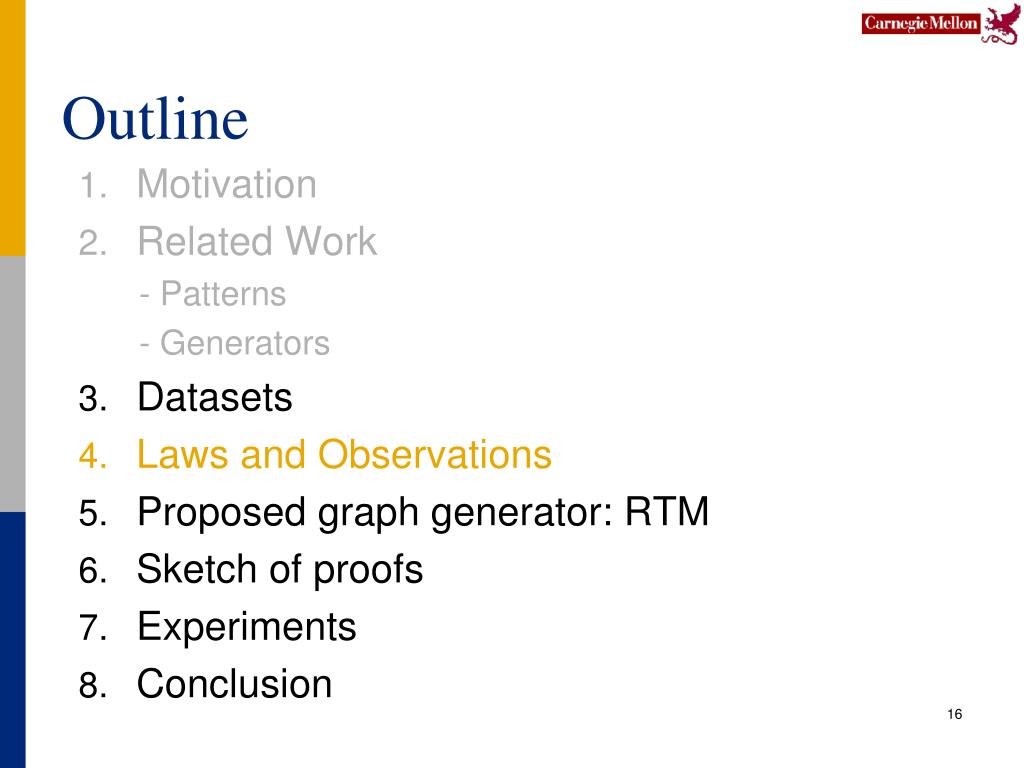1024x768 pixels.
Task: Click the list number 8 marker
Action: 93,686
